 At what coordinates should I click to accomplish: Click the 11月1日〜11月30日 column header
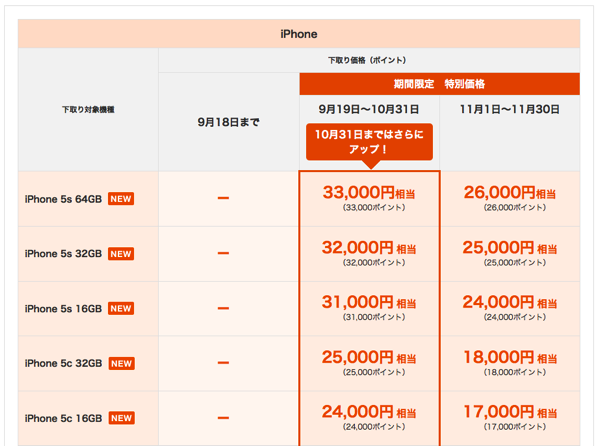[x=510, y=109]
